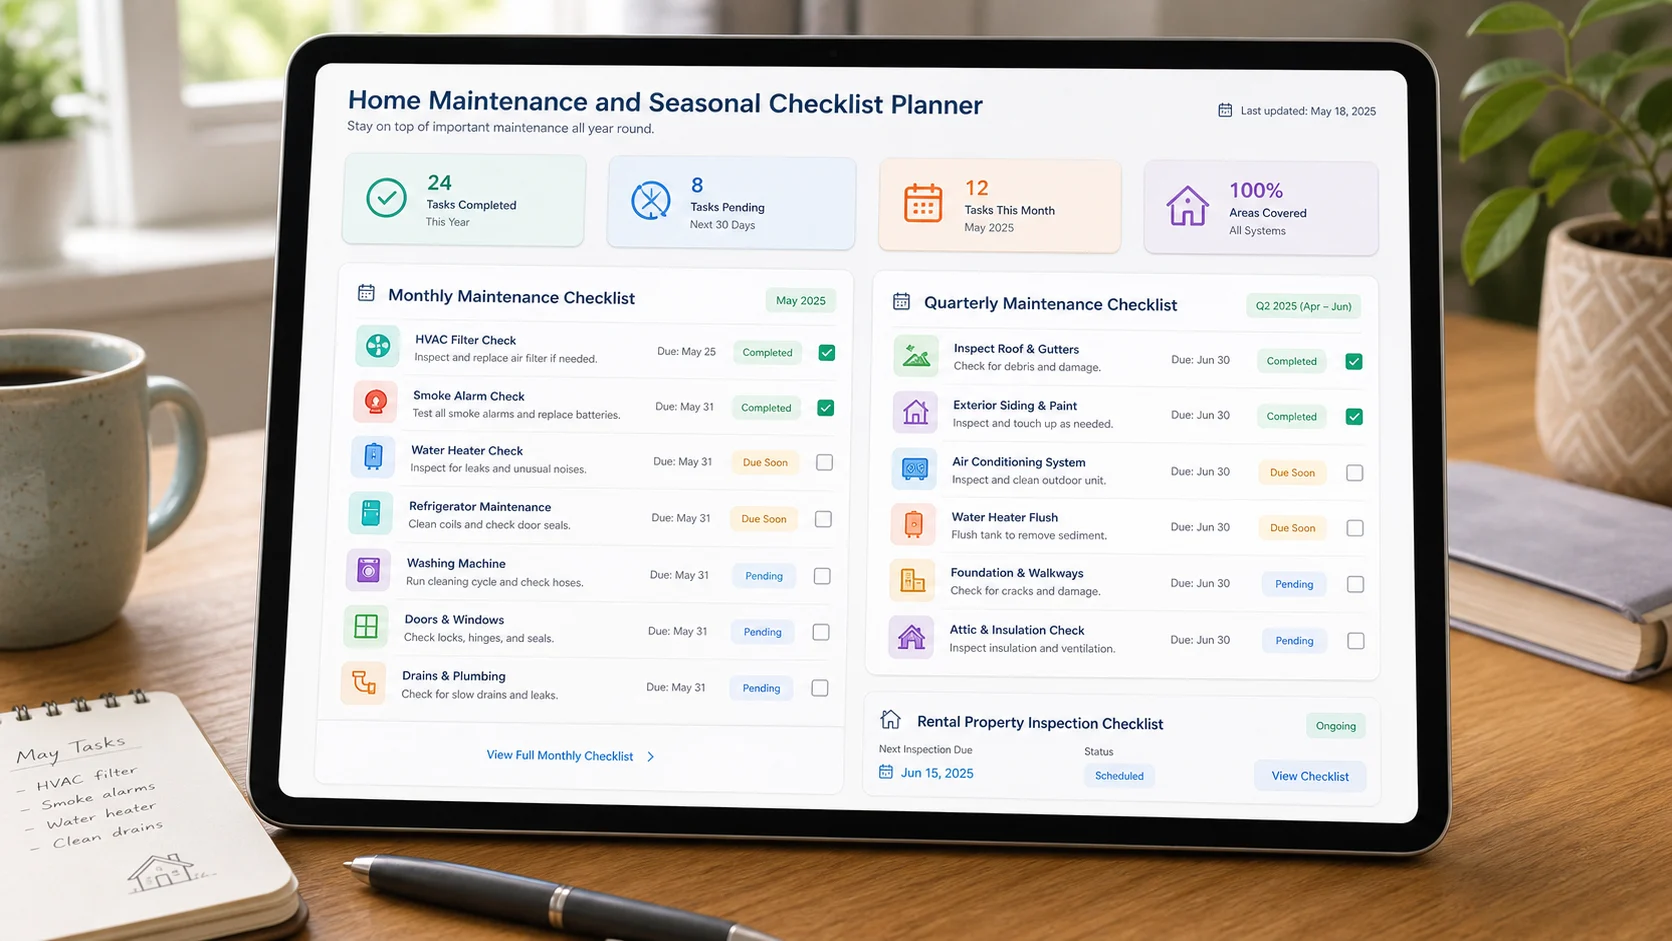Uncheck Inspect Roof & Gutters checkbox

tap(1354, 361)
